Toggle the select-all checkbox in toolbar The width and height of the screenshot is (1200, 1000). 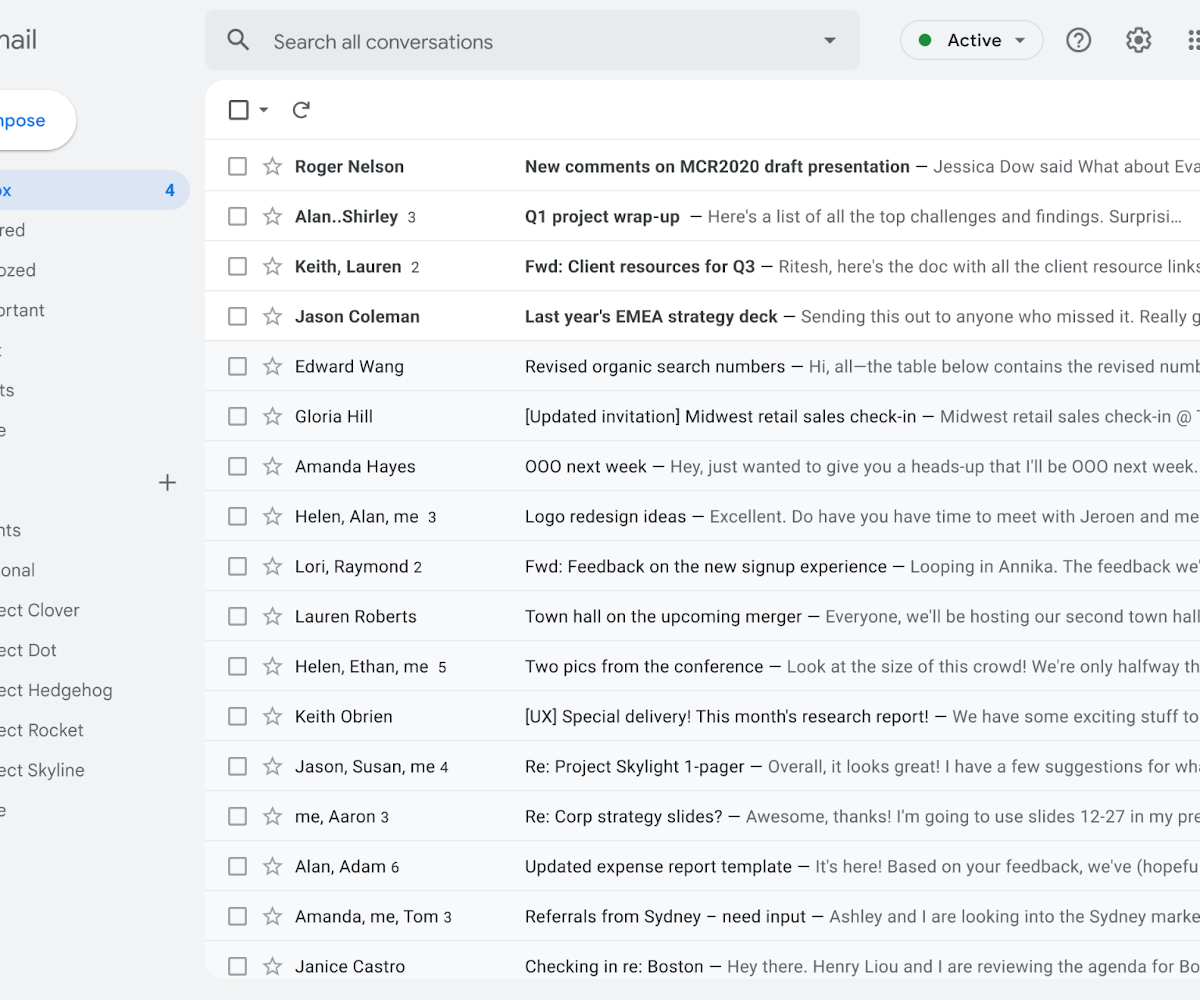(x=238, y=110)
